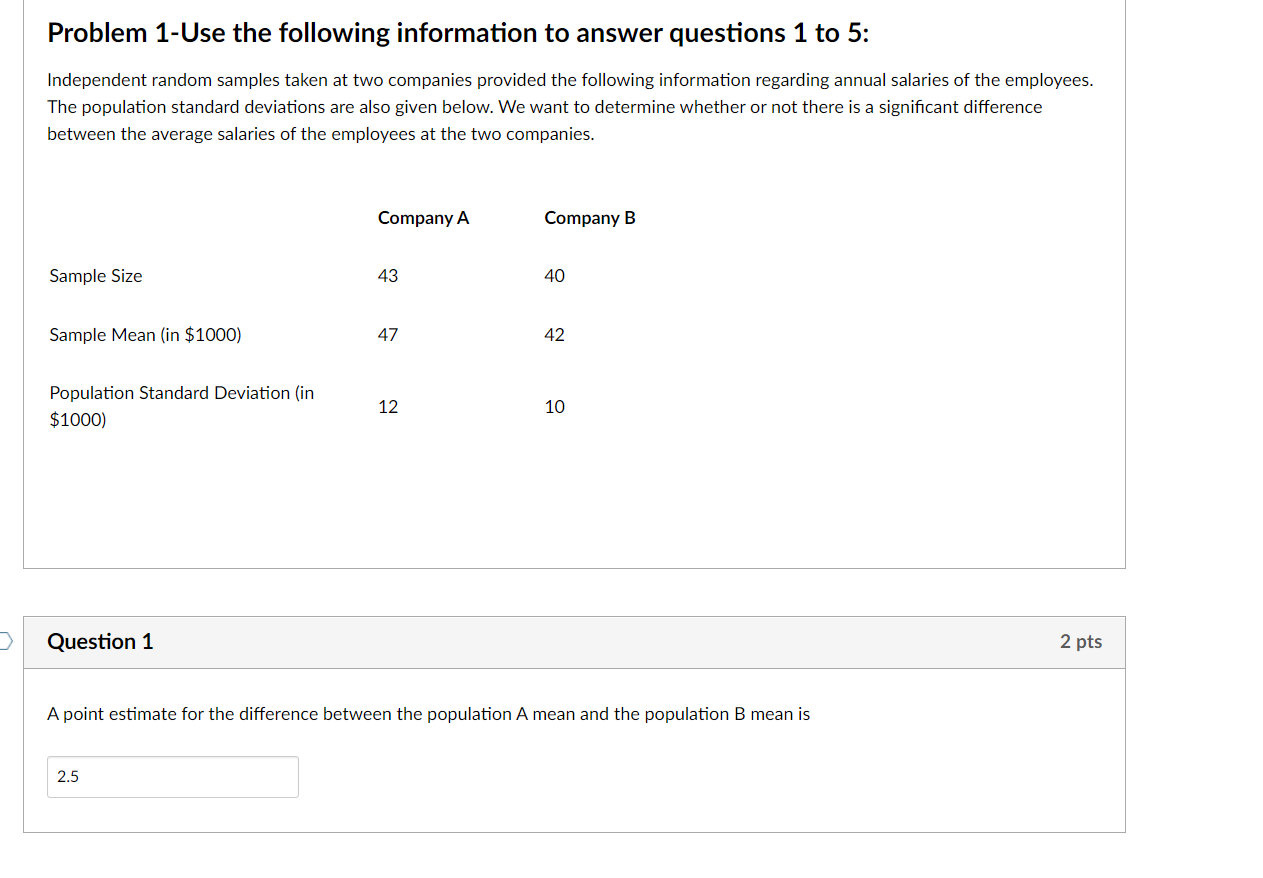Click the sample mean value 42
The image size is (1263, 878).
coord(554,335)
